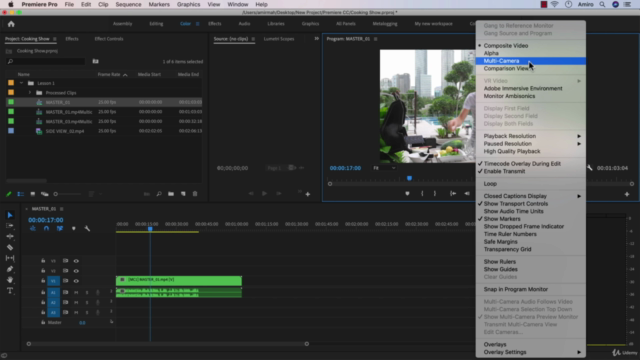Select the Pen tool

10,269
